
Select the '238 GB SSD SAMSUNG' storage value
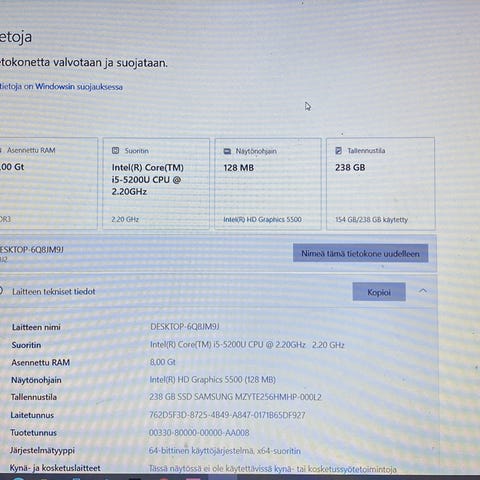(235, 397)
